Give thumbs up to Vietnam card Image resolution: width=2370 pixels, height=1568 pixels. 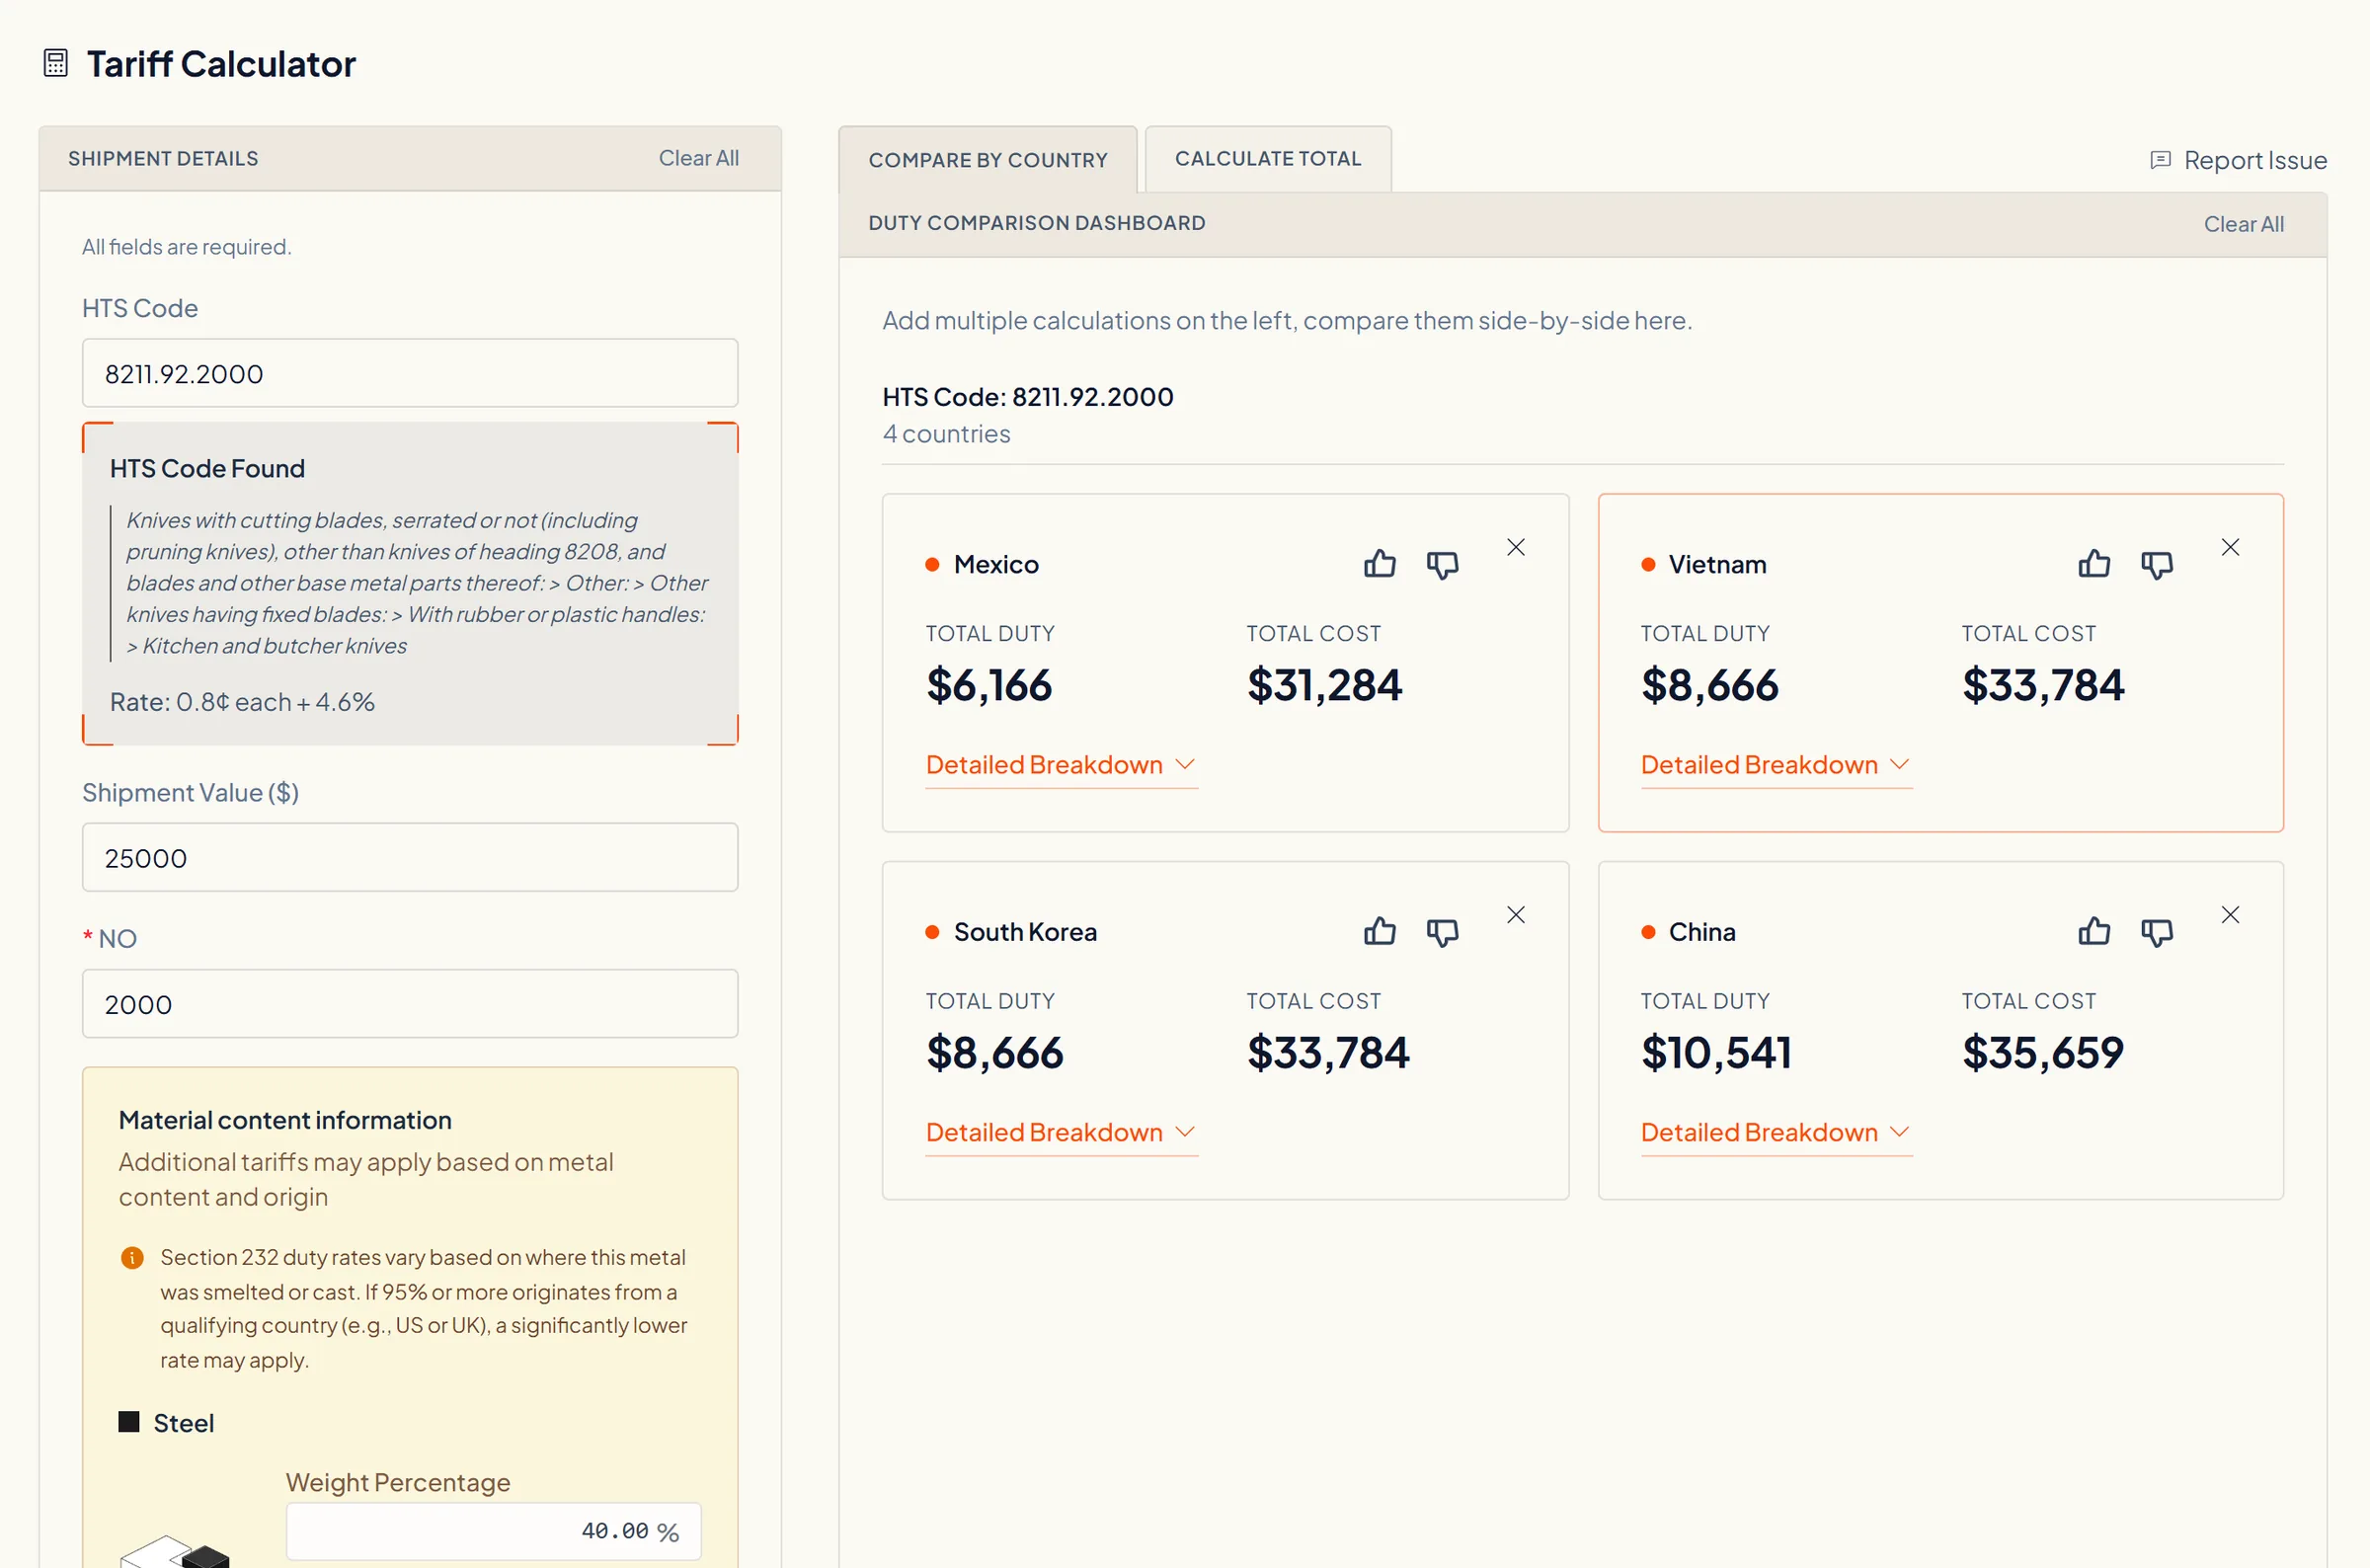point(2094,564)
